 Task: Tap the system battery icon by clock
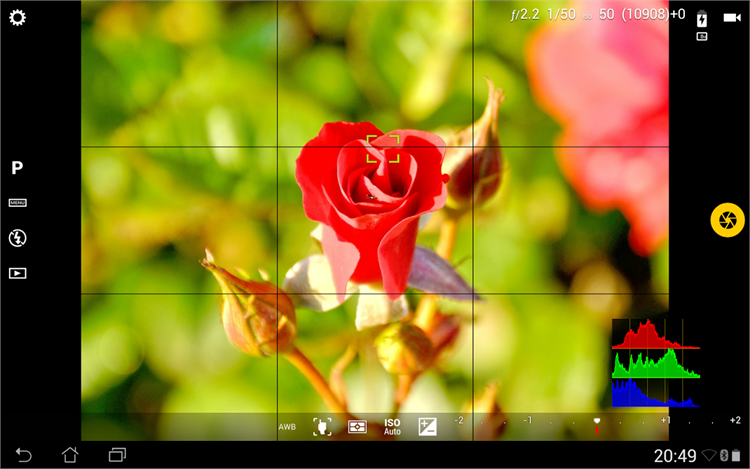[x=736, y=455]
